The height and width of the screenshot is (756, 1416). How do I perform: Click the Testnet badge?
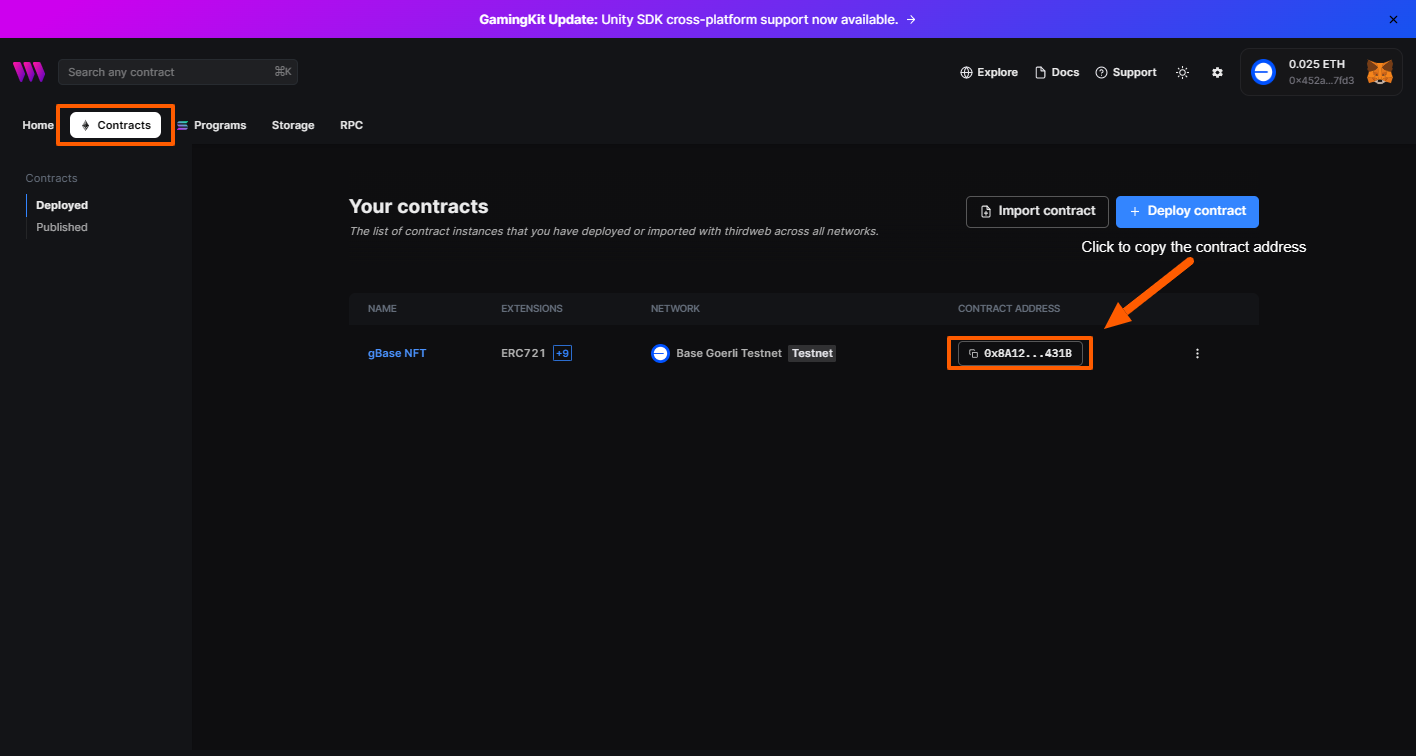point(812,353)
